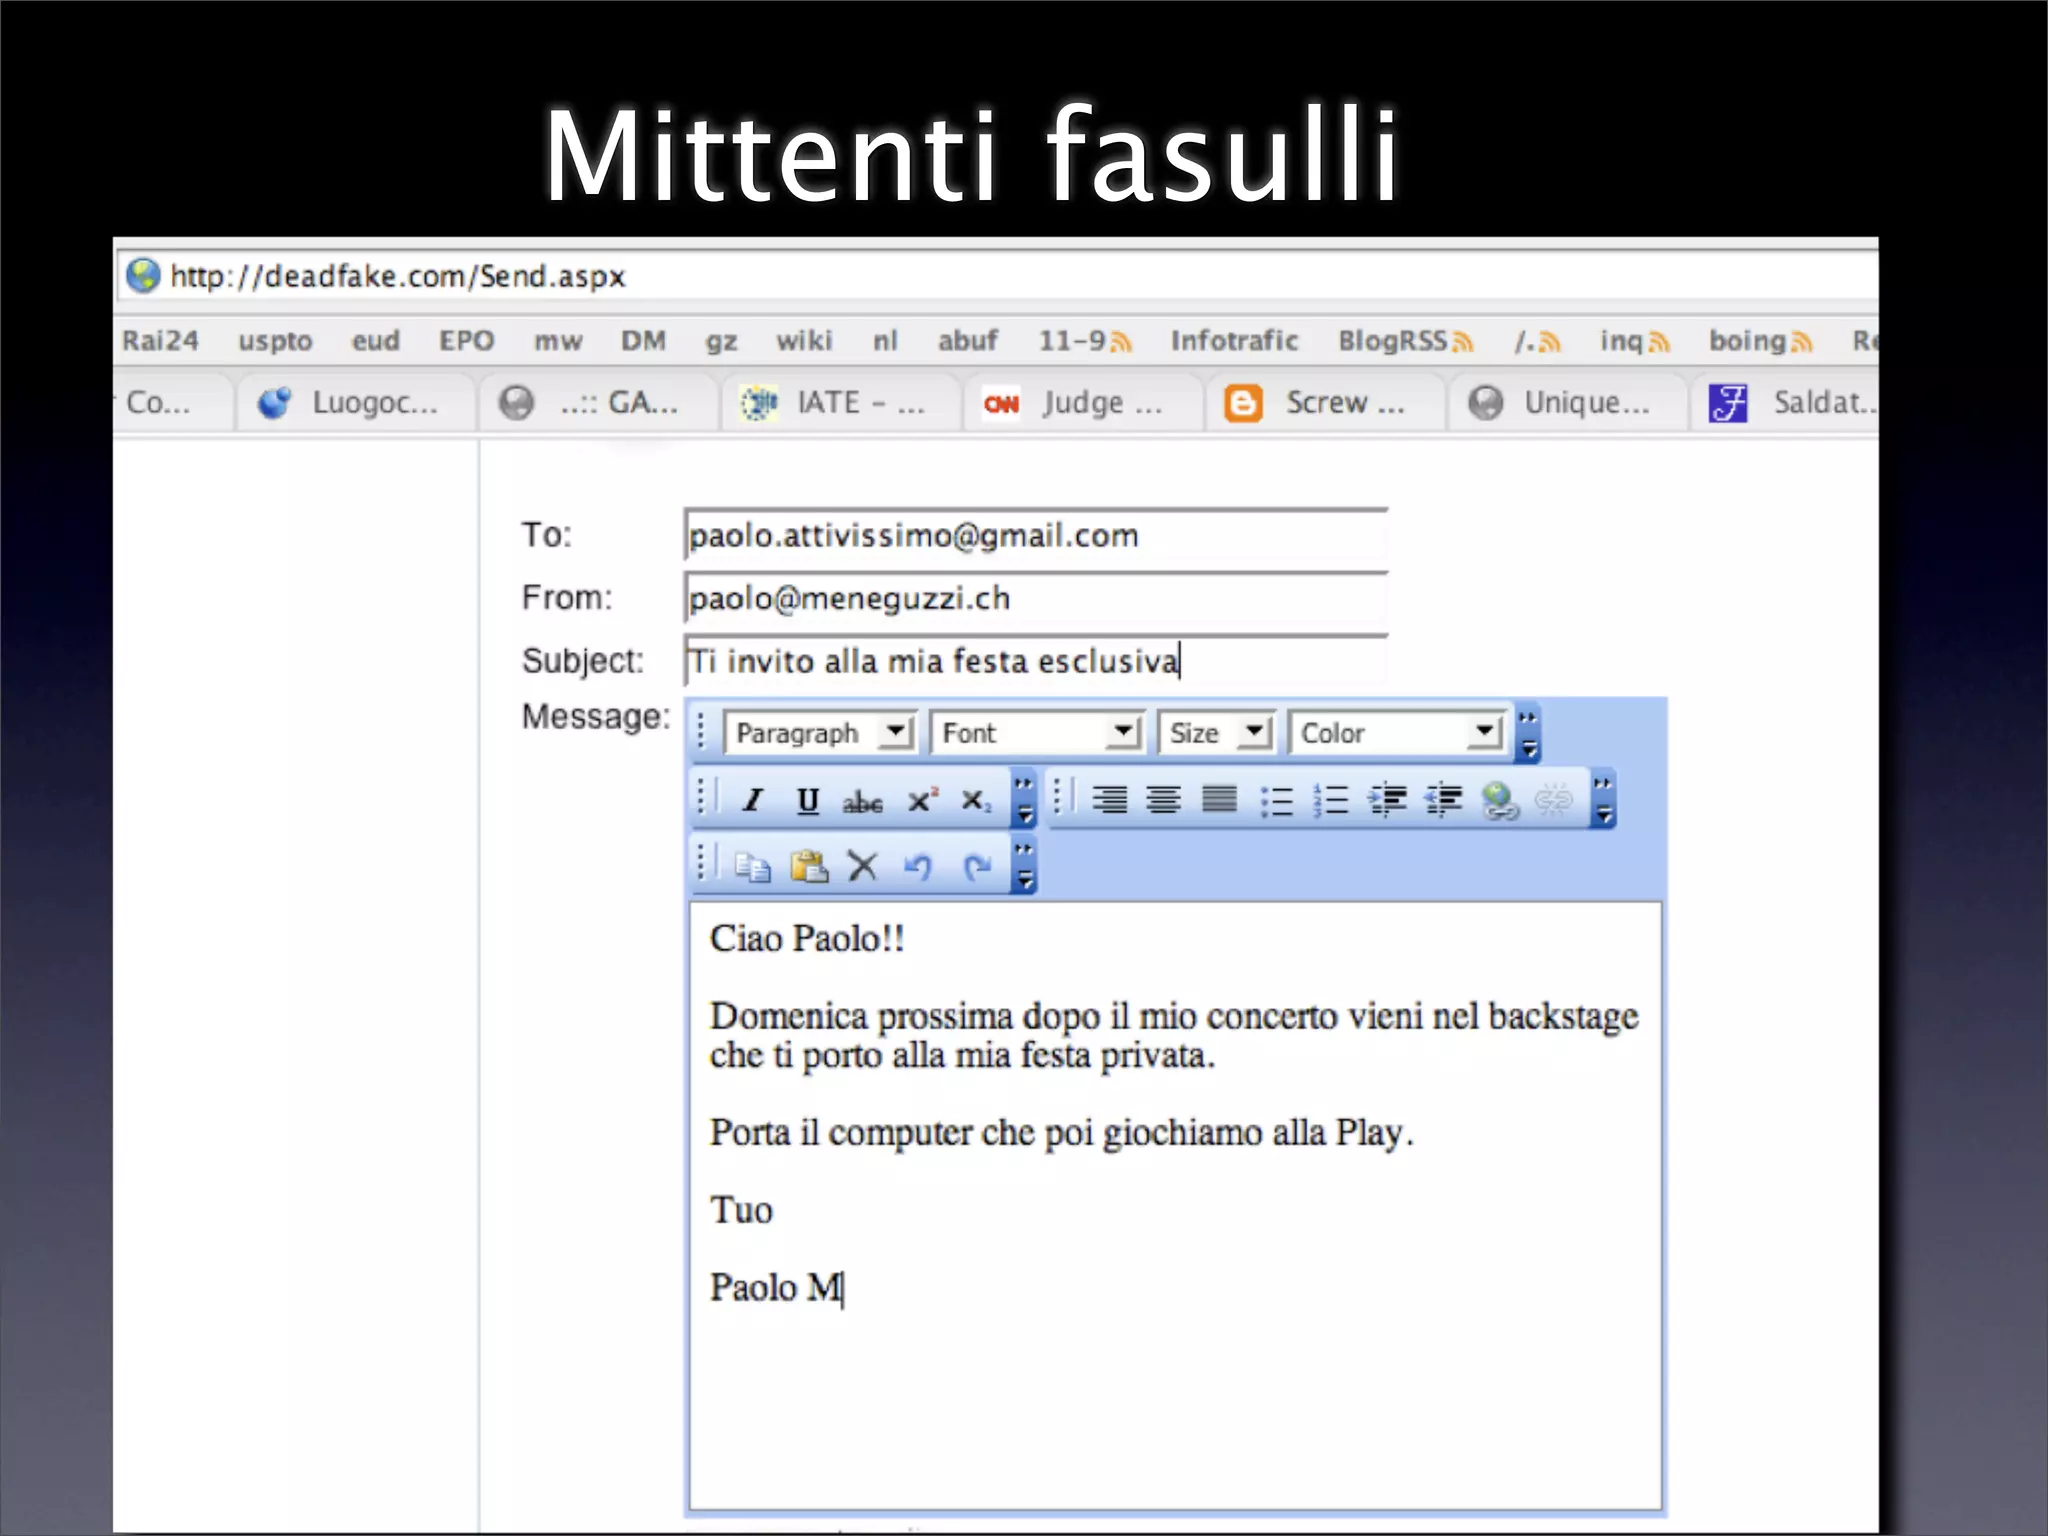
Task: Click the paste clipboard icon
Action: [x=808, y=866]
